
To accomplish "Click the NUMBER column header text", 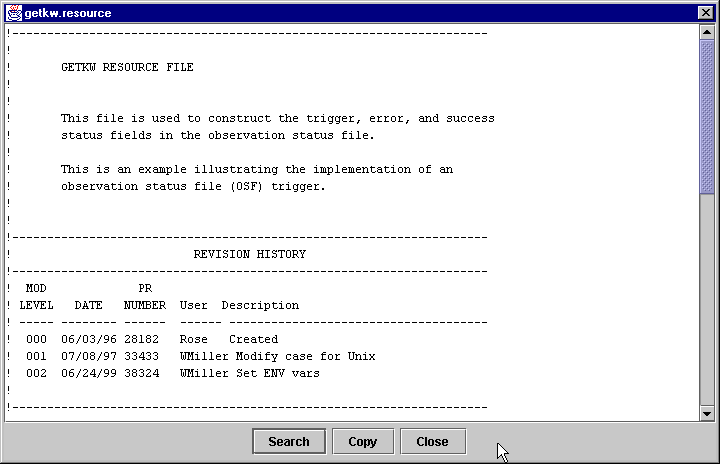I will 145,305.
